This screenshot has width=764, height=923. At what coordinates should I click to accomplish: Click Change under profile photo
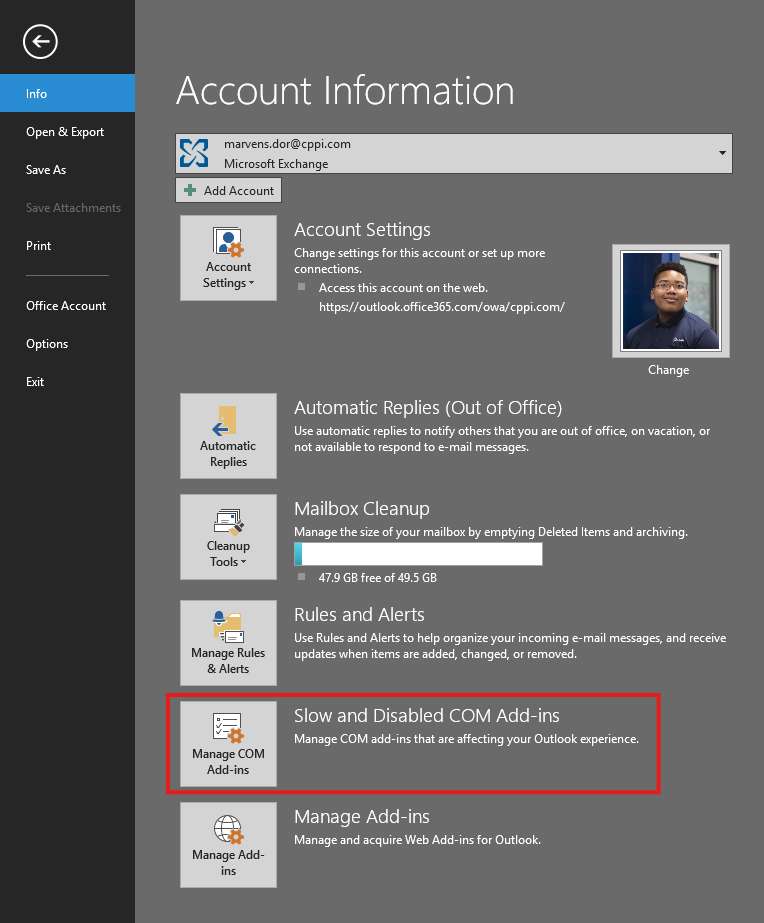[668, 370]
